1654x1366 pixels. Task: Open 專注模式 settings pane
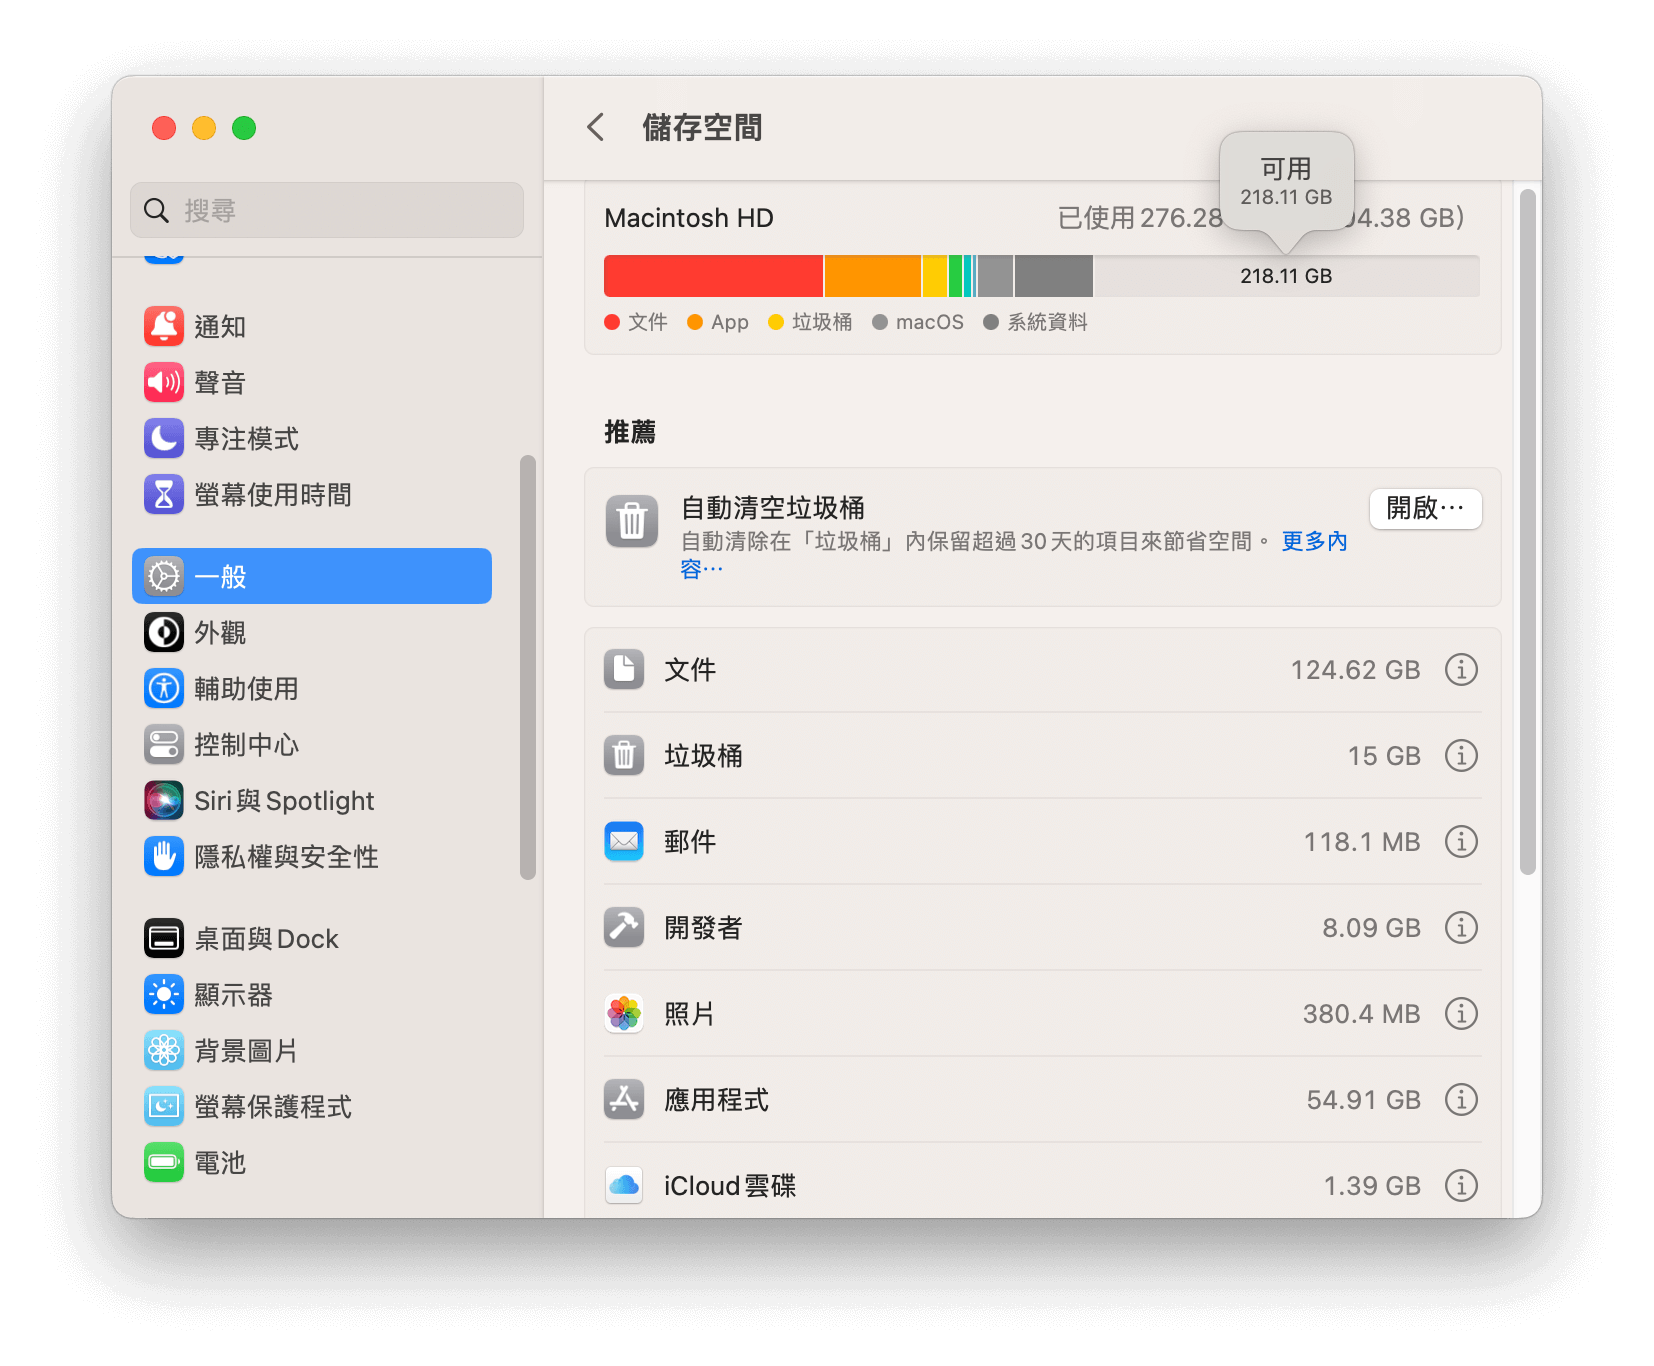tap(312, 438)
